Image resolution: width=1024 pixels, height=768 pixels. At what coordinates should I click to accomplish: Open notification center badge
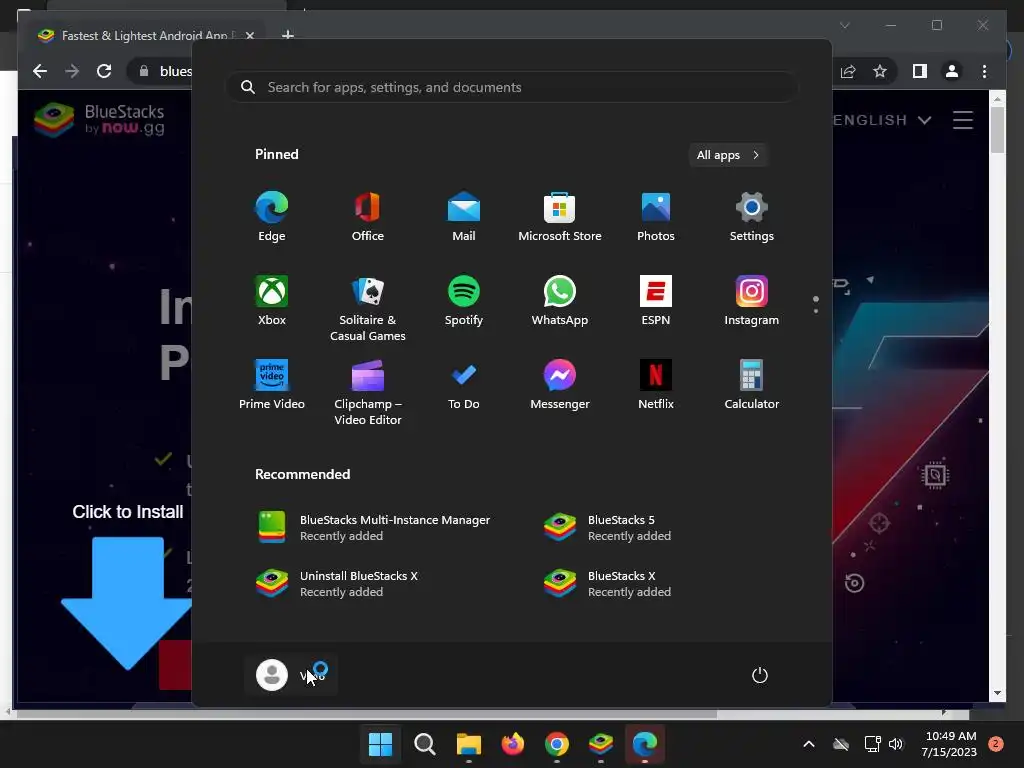pos(996,744)
